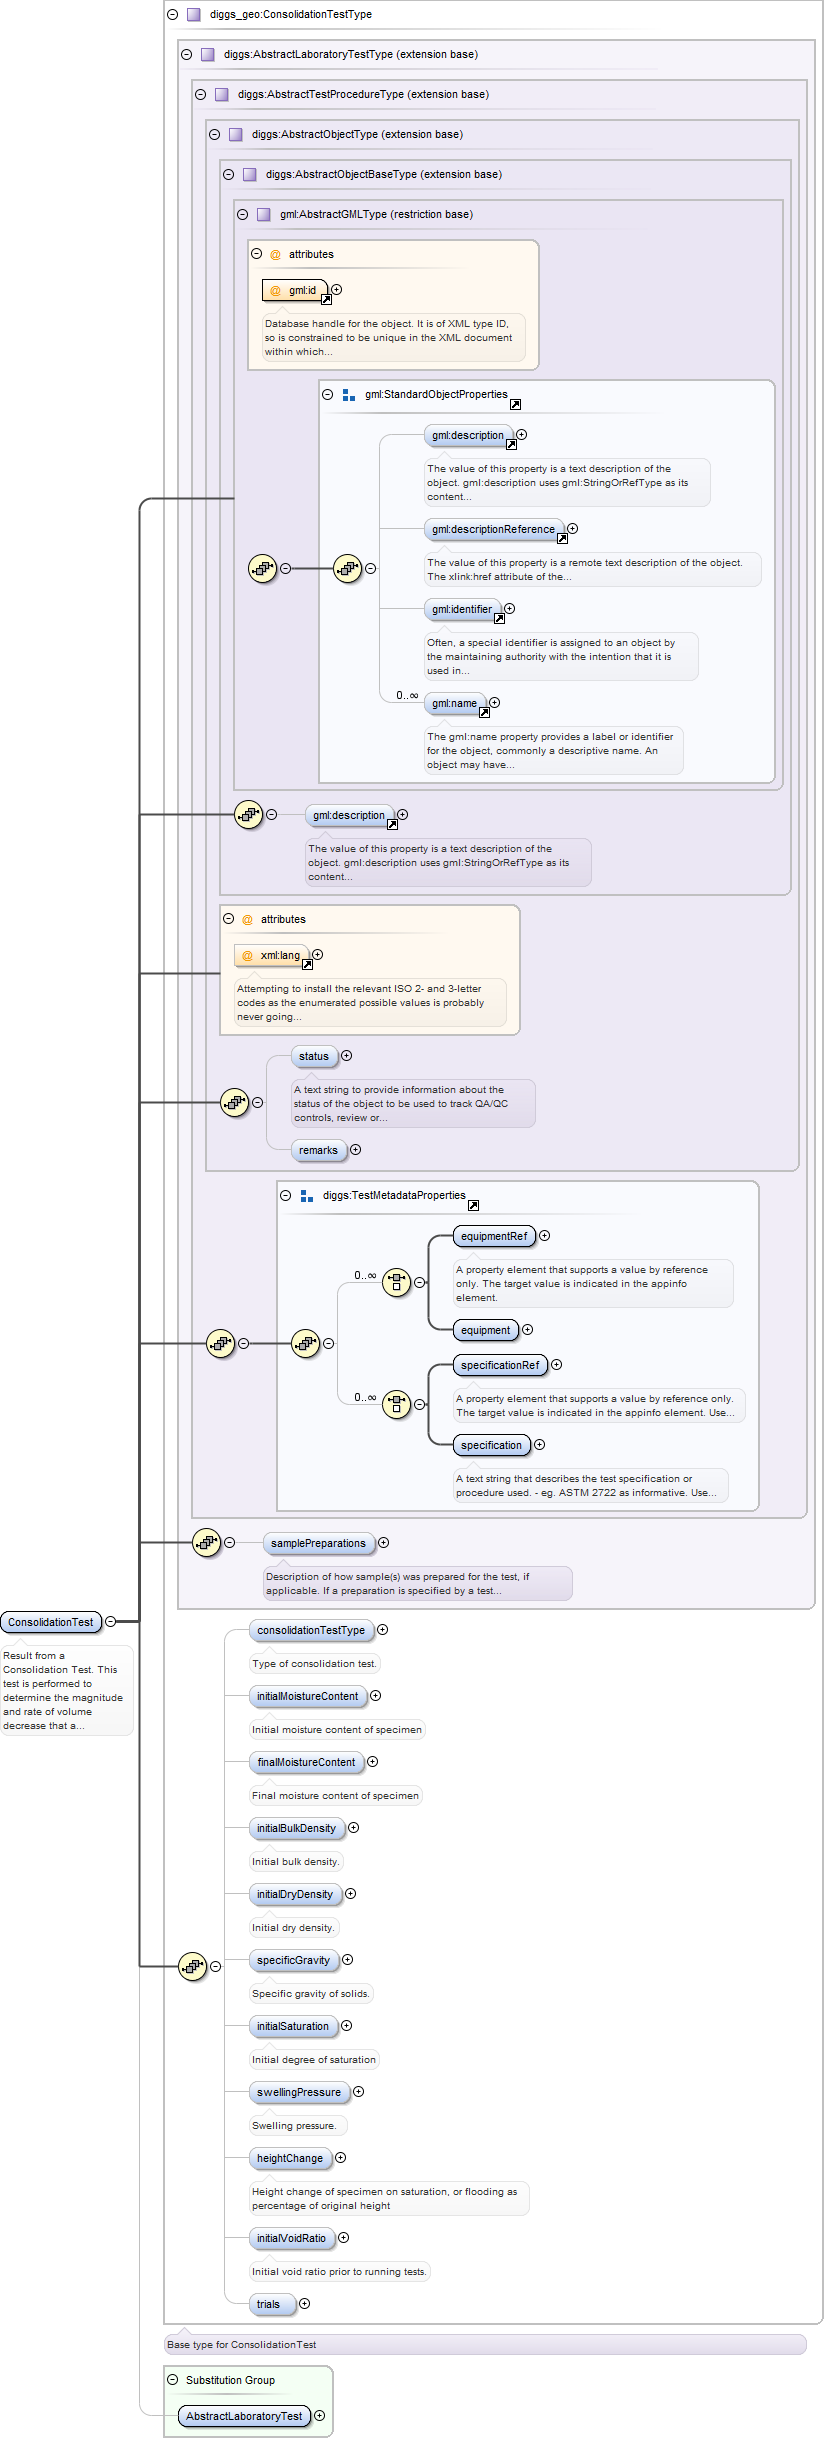825x2439 pixels.
Task: Expand the swellingPressure element details
Action: [x=359, y=2092]
